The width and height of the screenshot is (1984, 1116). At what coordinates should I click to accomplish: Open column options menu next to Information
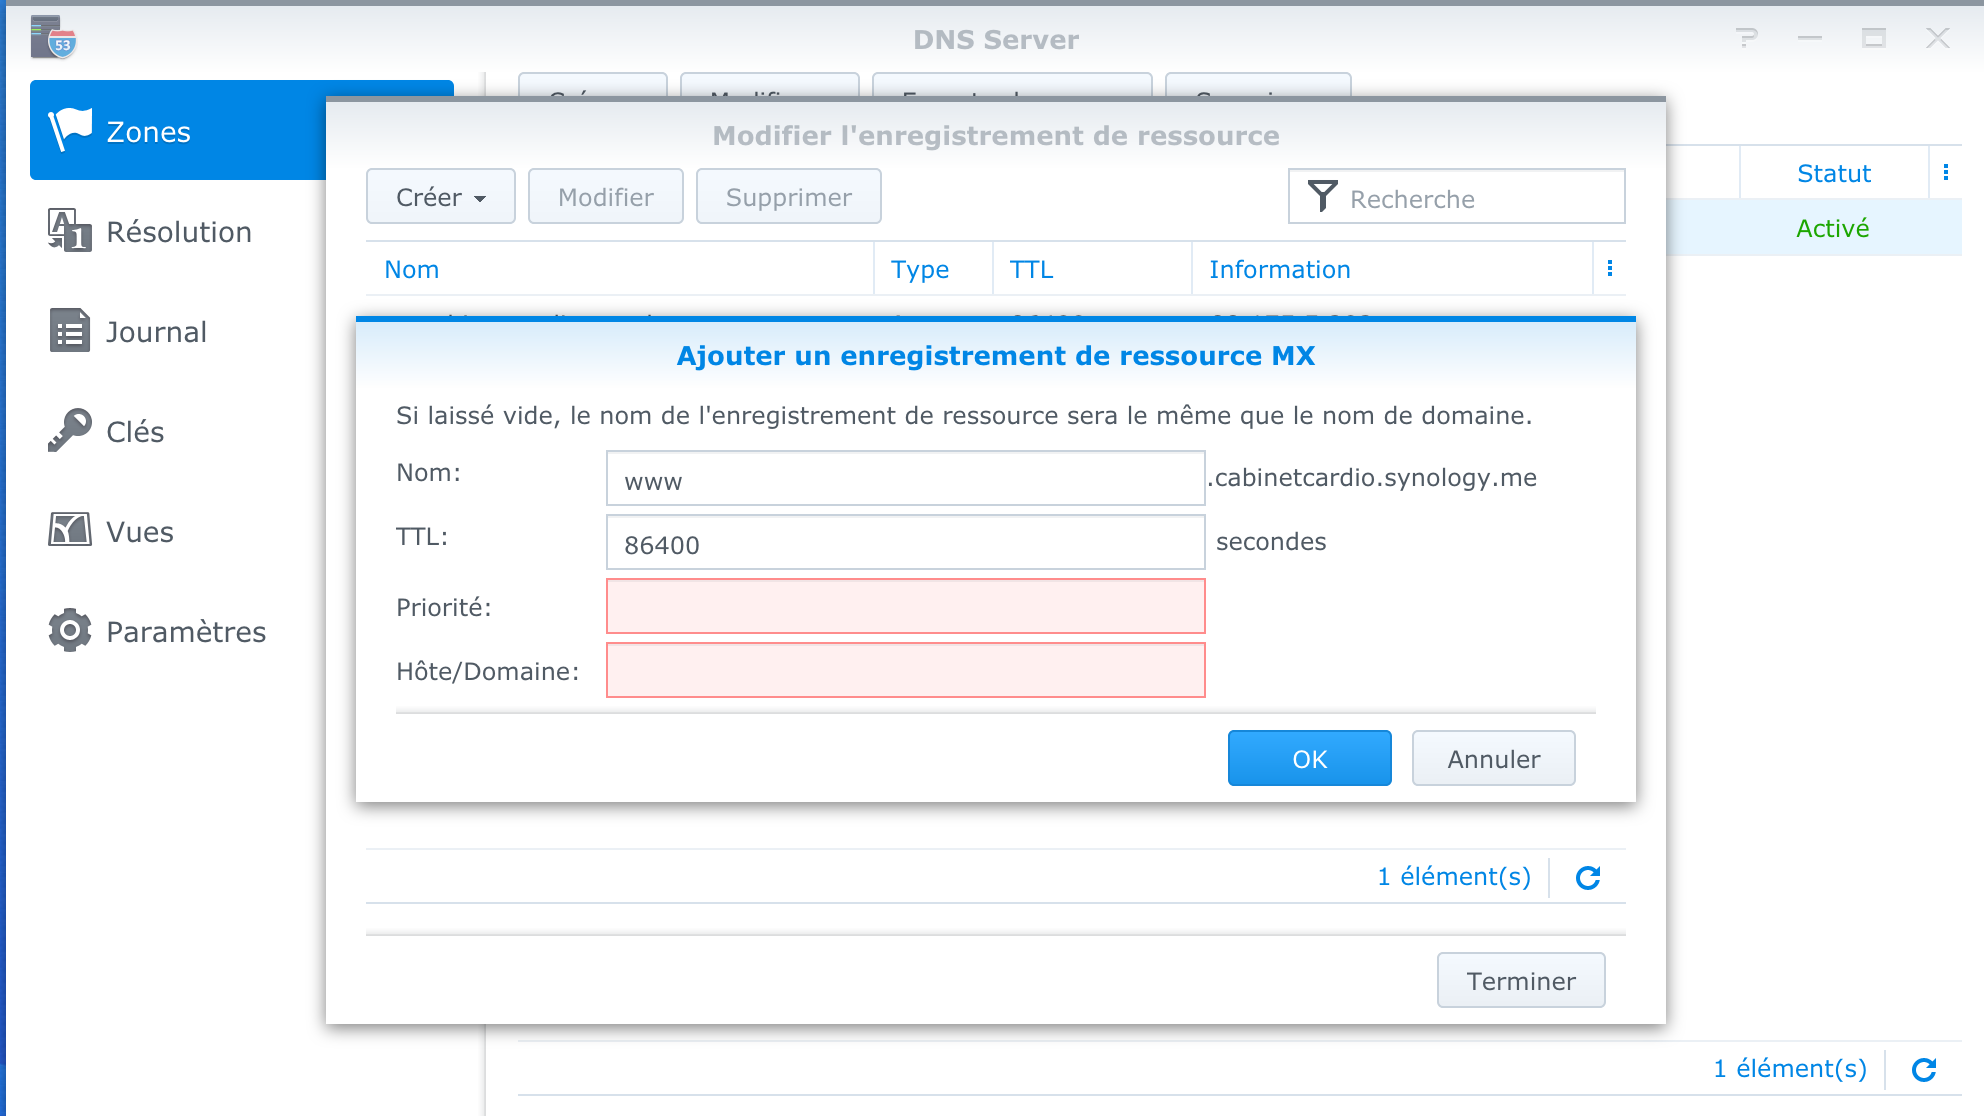[x=1610, y=268]
